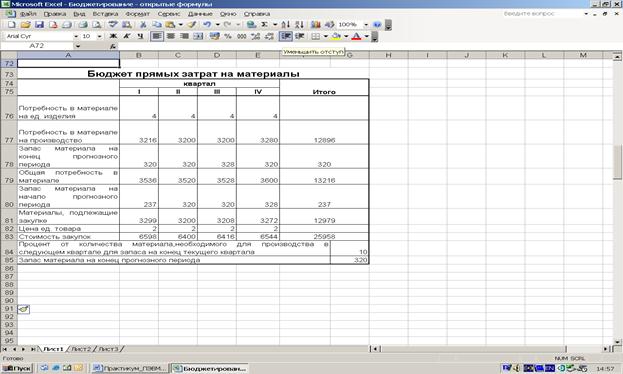The image size is (623, 374).
Task: Apply percent style format
Action: 228,36
